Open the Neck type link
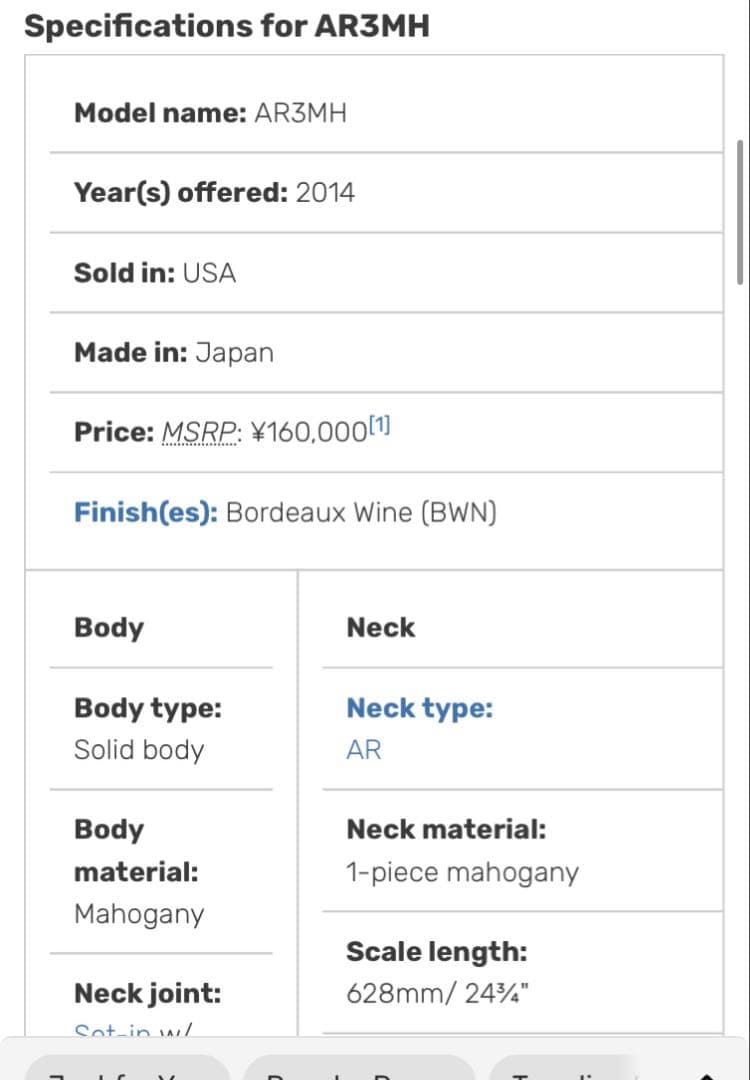The width and height of the screenshot is (750, 1080). pyautogui.click(x=419, y=708)
